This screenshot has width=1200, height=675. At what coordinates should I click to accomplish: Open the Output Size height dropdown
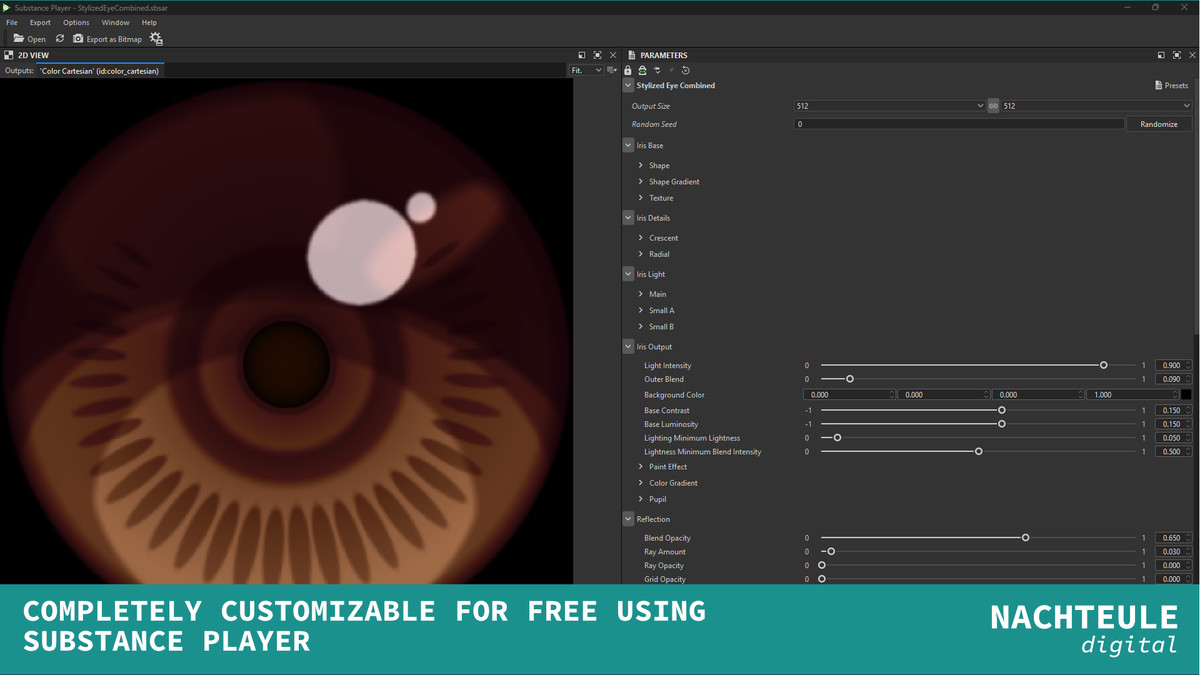(1097, 106)
